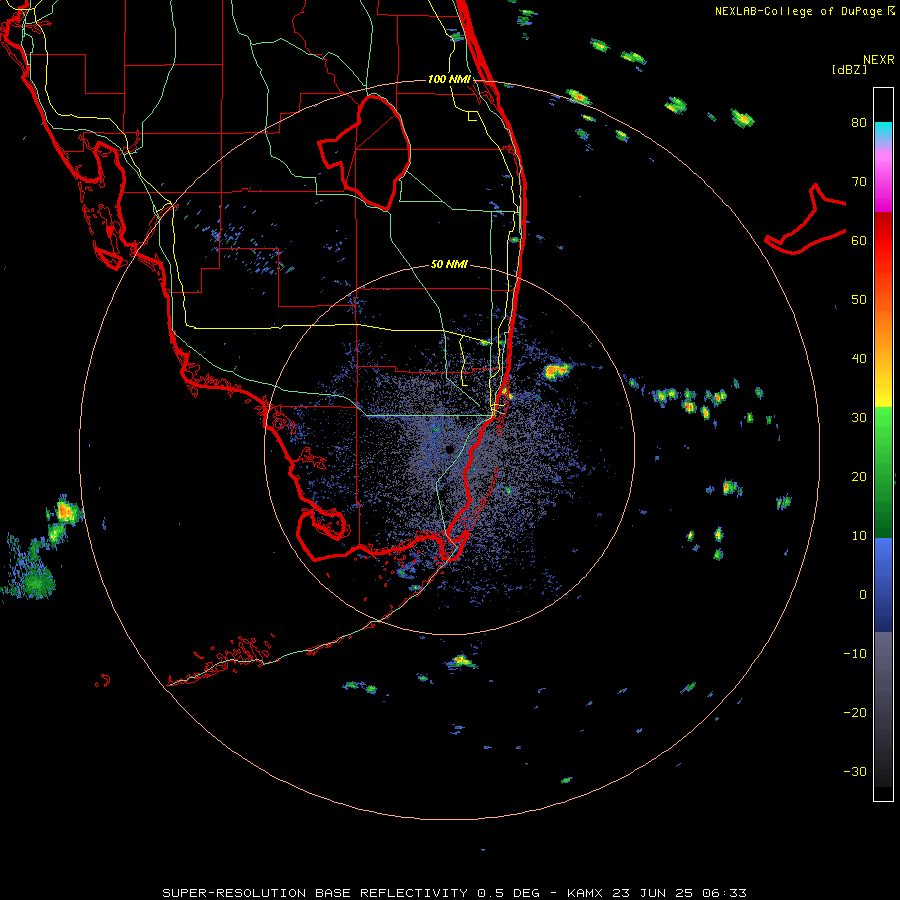Click the -30 value on the dBZ scale

[855, 771]
